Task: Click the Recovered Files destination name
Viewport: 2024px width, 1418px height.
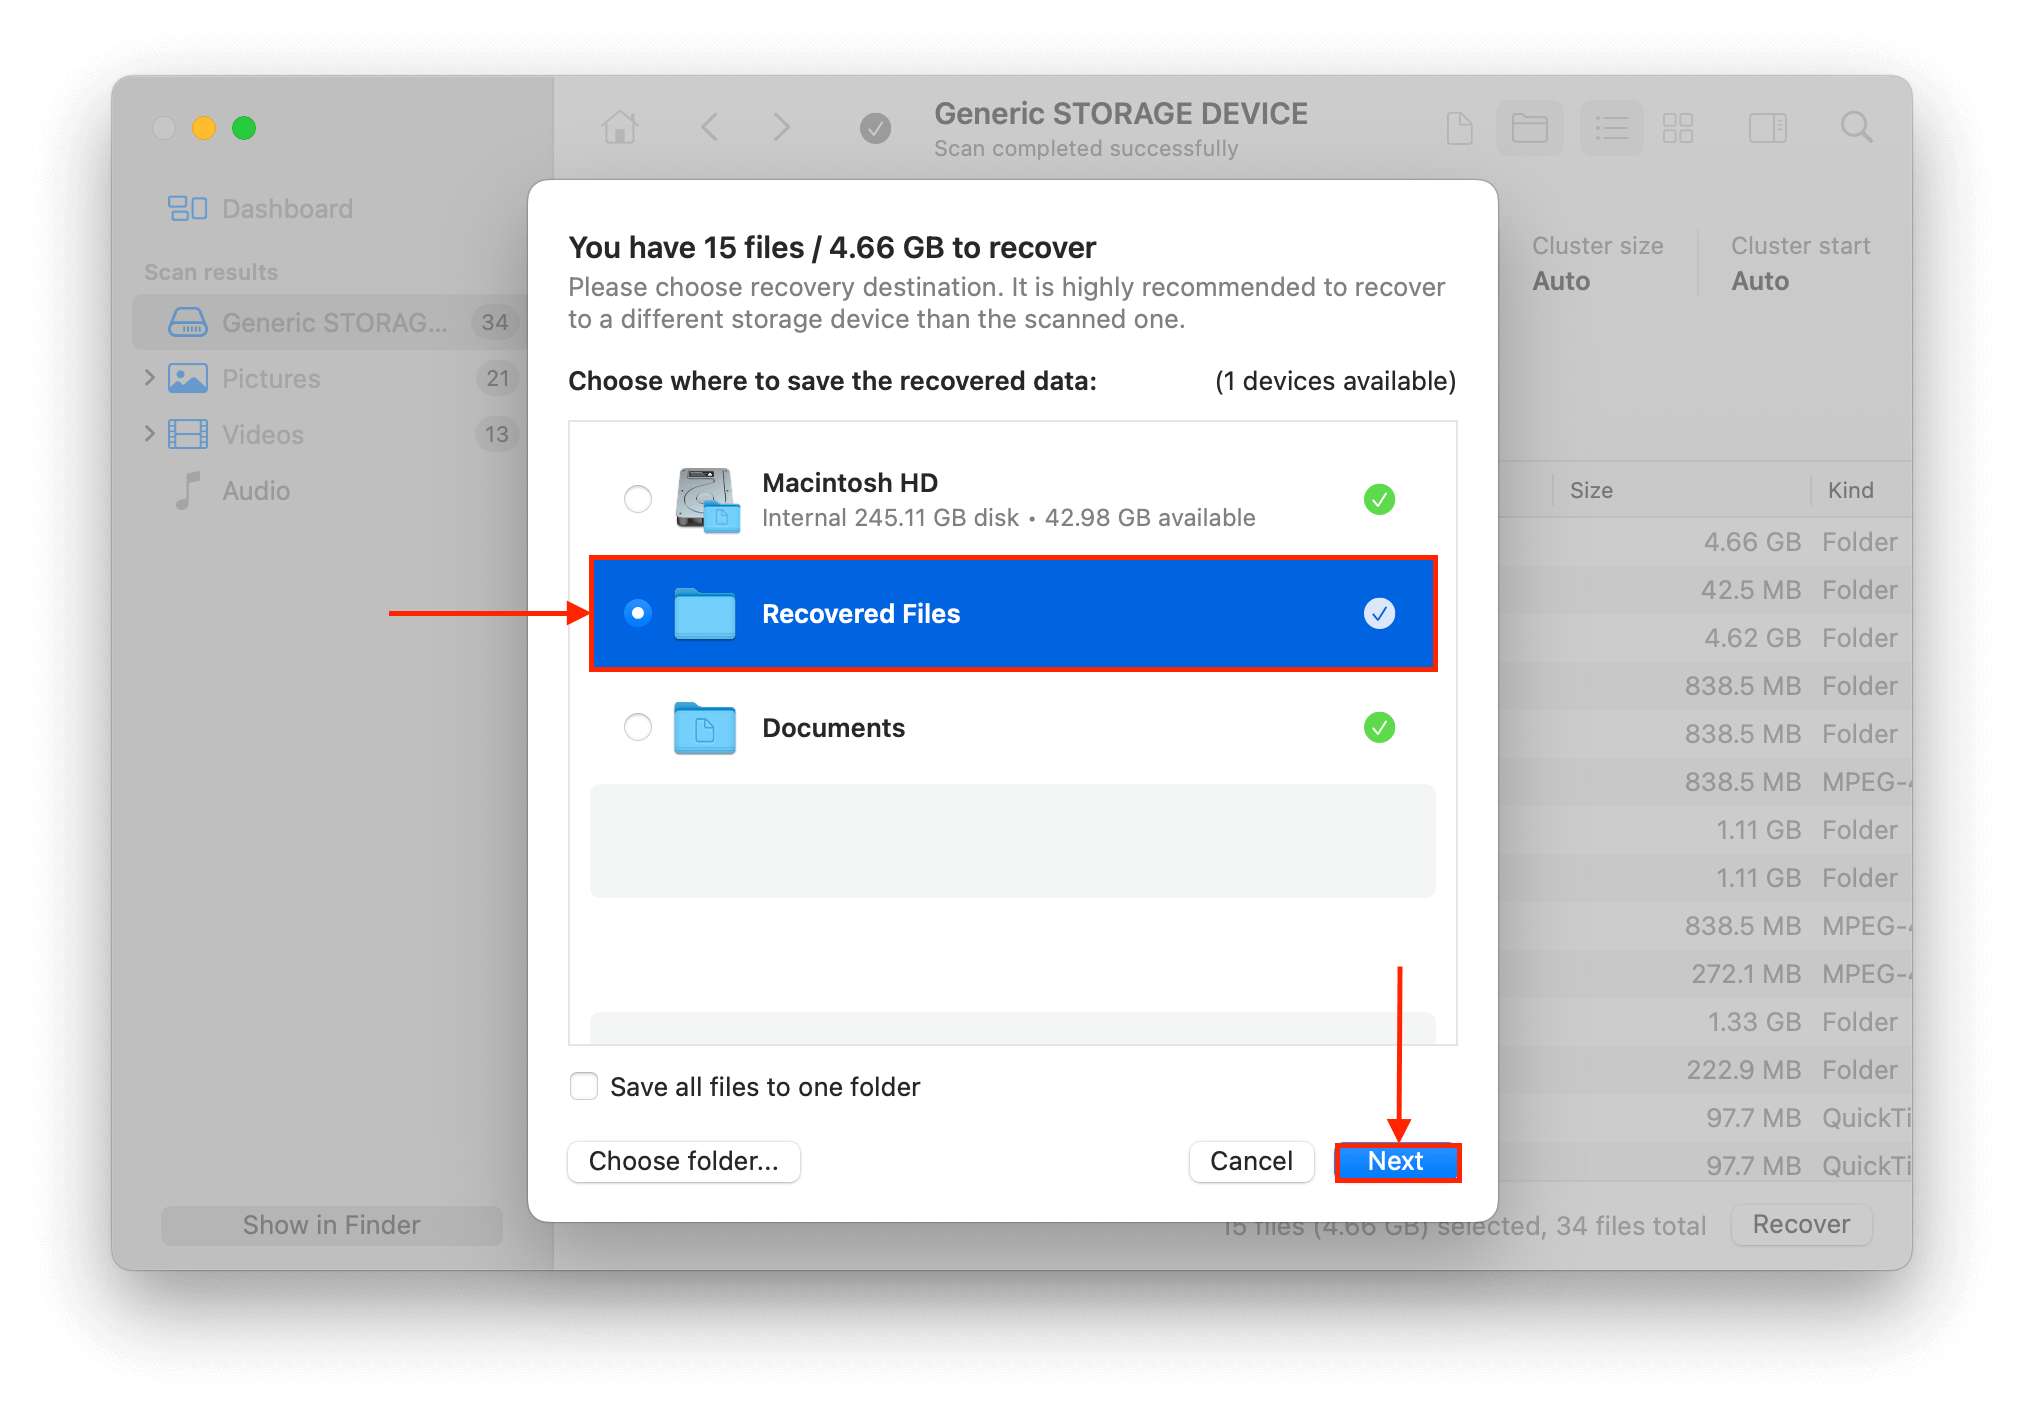Action: pyautogui.click(x=861, y=613)
